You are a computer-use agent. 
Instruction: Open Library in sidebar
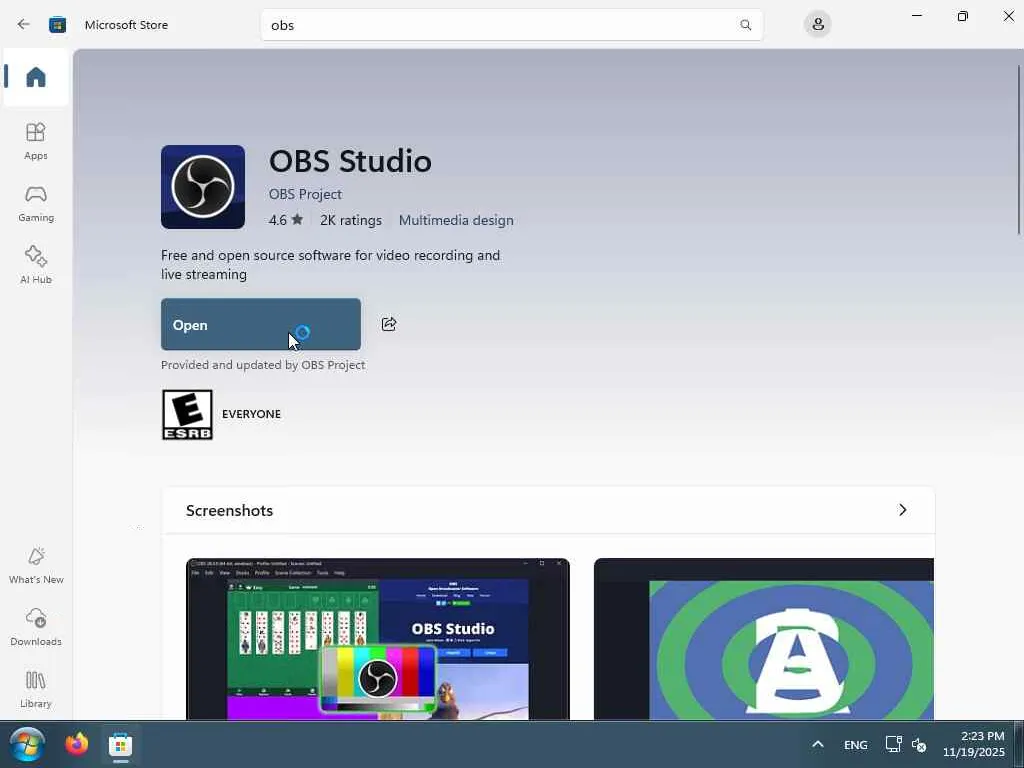(x=36, y=690)
